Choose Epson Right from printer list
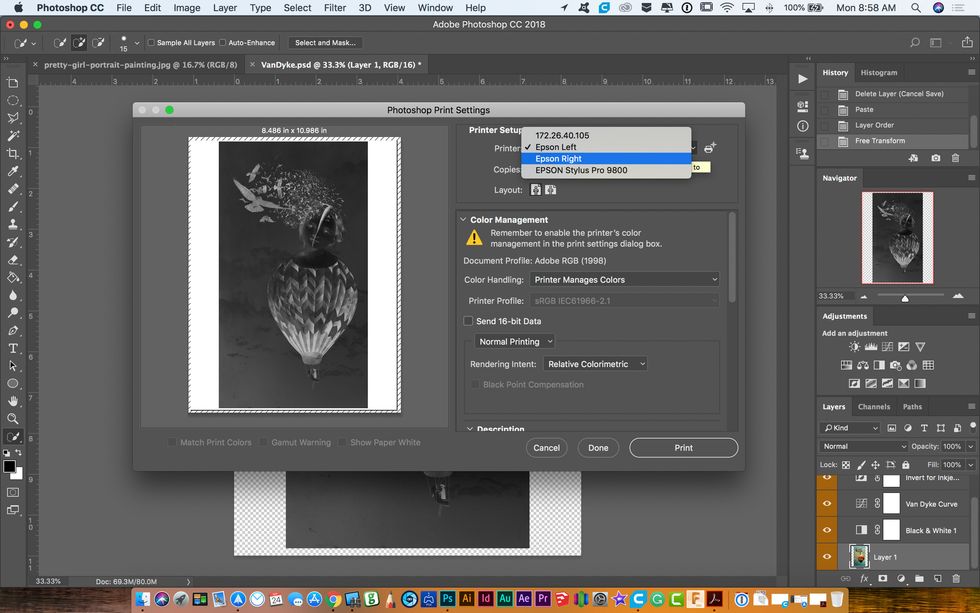This screenshot has width=980, height=613. pyautogui.click(x=558, y=159)
